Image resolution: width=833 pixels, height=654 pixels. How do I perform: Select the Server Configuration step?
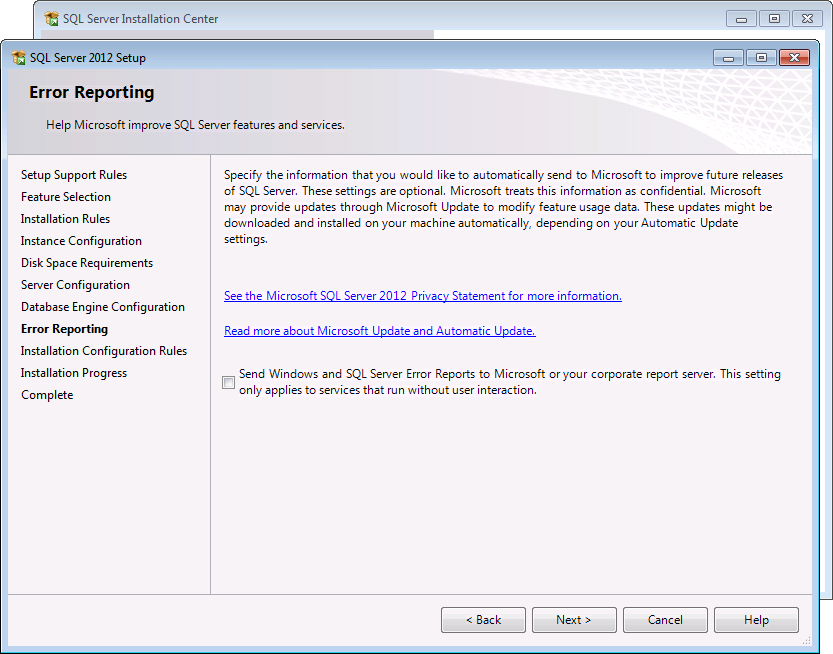(75, 285)
